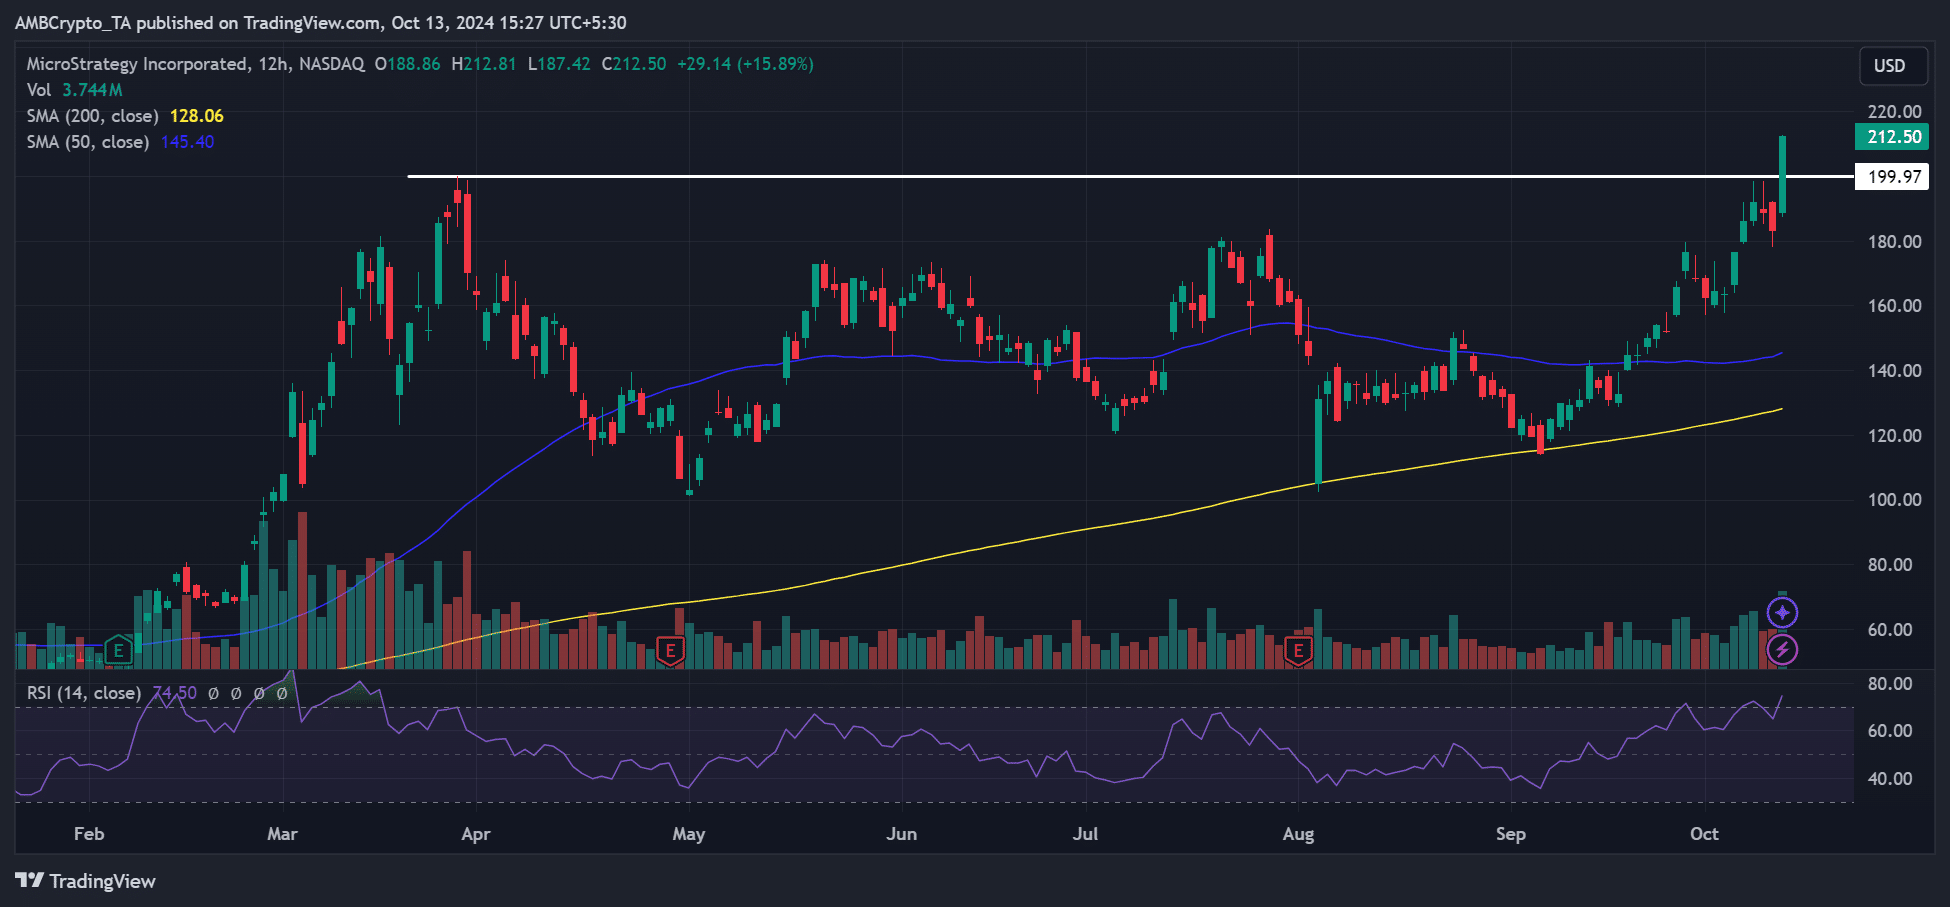Image resolution: width=1950 pixels, height=907 pixels.
Task: Click the earnings E marker near August
Action: pos(1298,651)
